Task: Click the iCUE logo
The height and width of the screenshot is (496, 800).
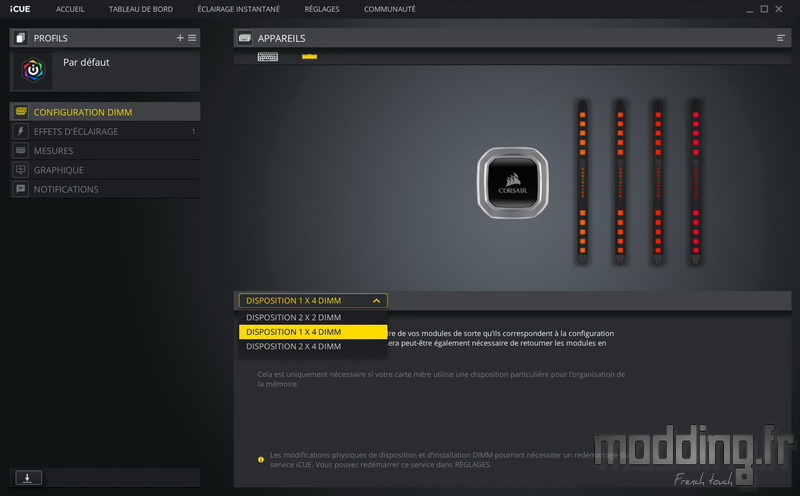Action: [x=20, y=9]
